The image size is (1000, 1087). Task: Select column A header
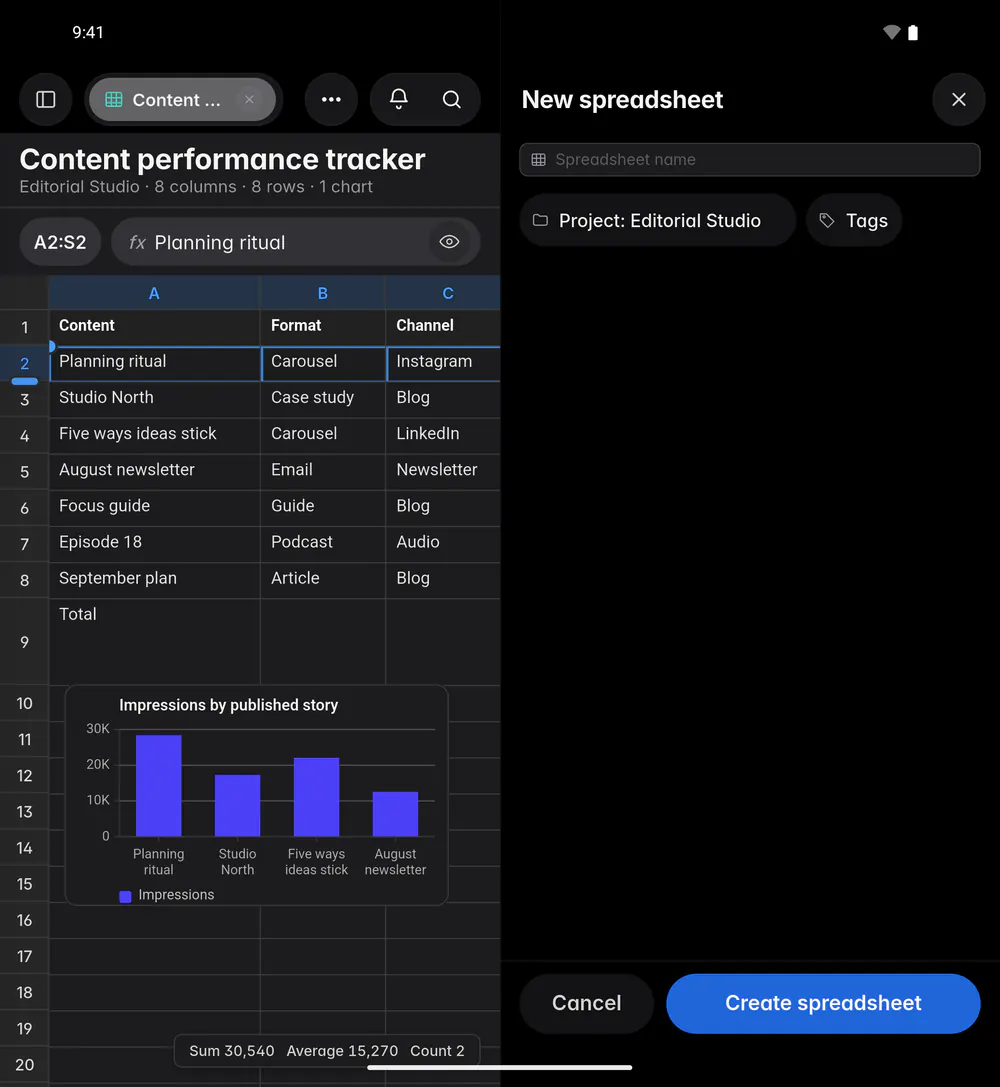(x=155, y=293)
